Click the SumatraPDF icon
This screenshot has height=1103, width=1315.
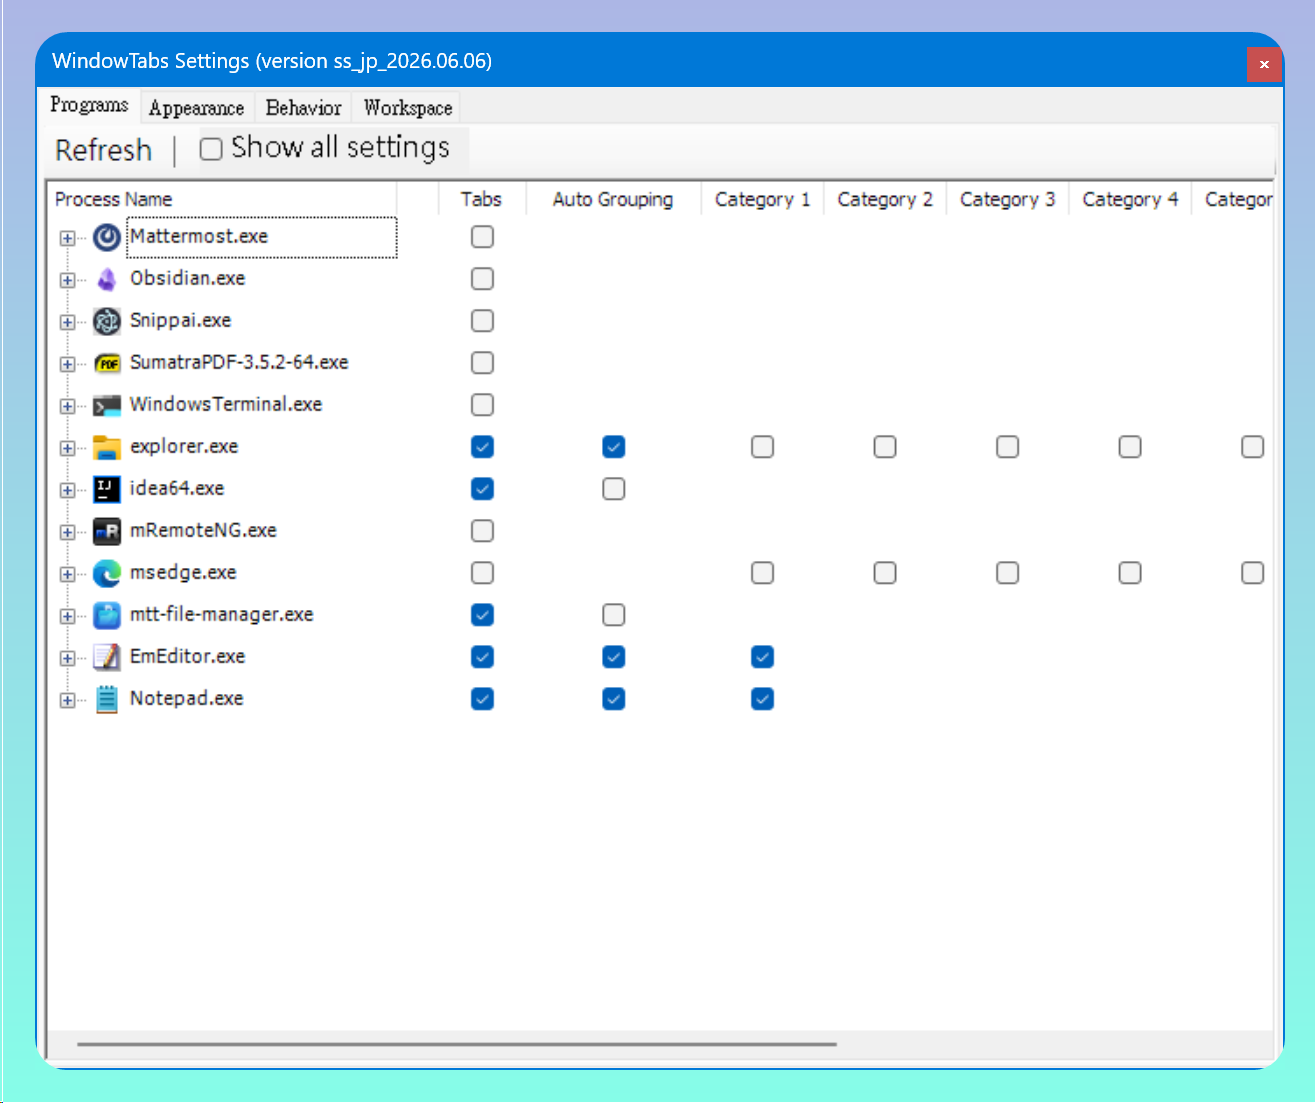click(x=107, y=363)
